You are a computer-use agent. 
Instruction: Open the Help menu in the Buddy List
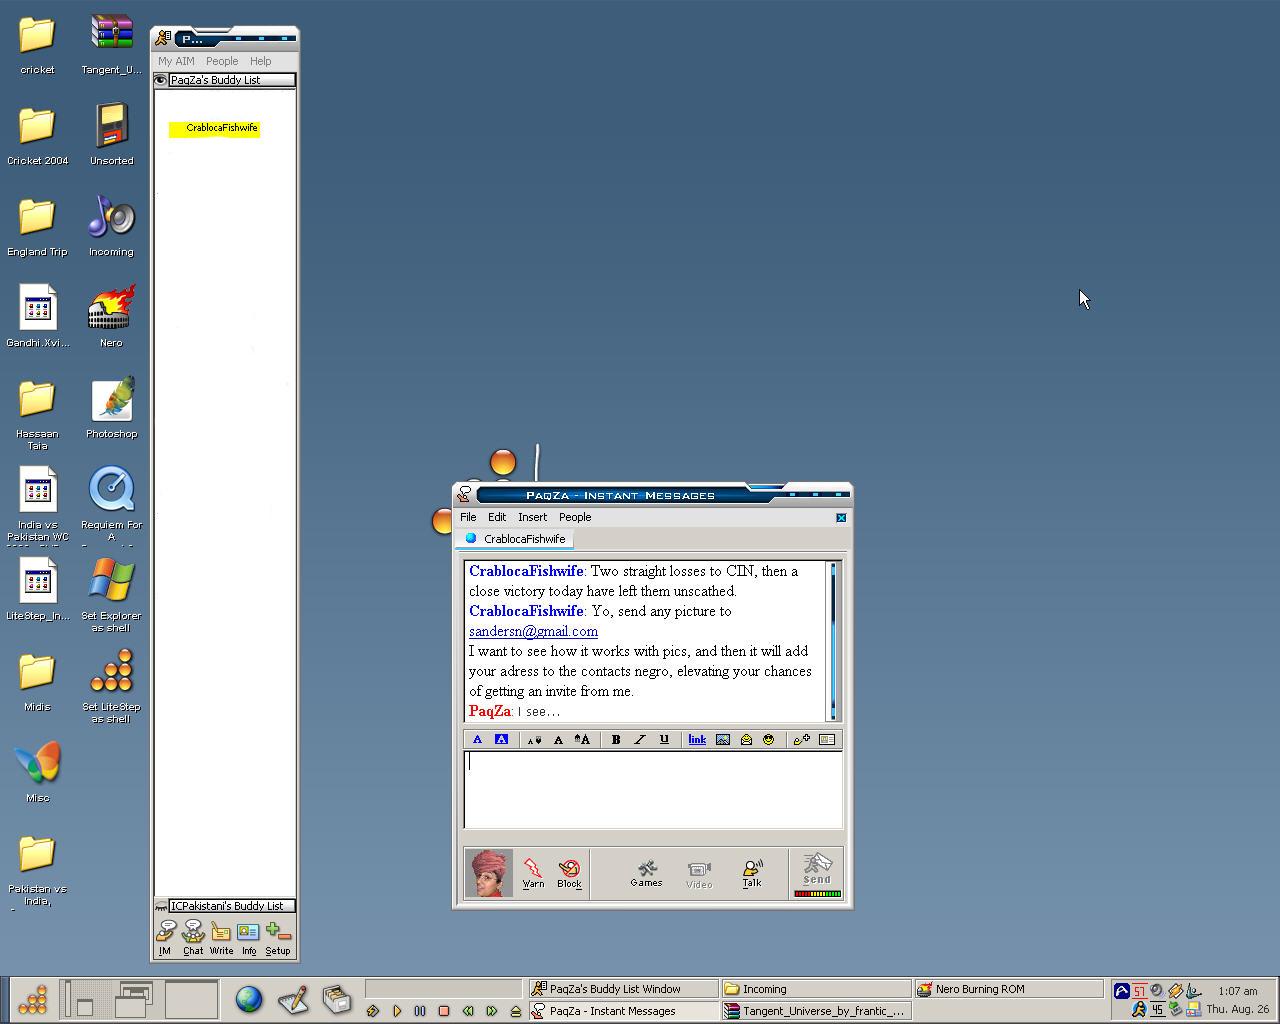point(260,61)
